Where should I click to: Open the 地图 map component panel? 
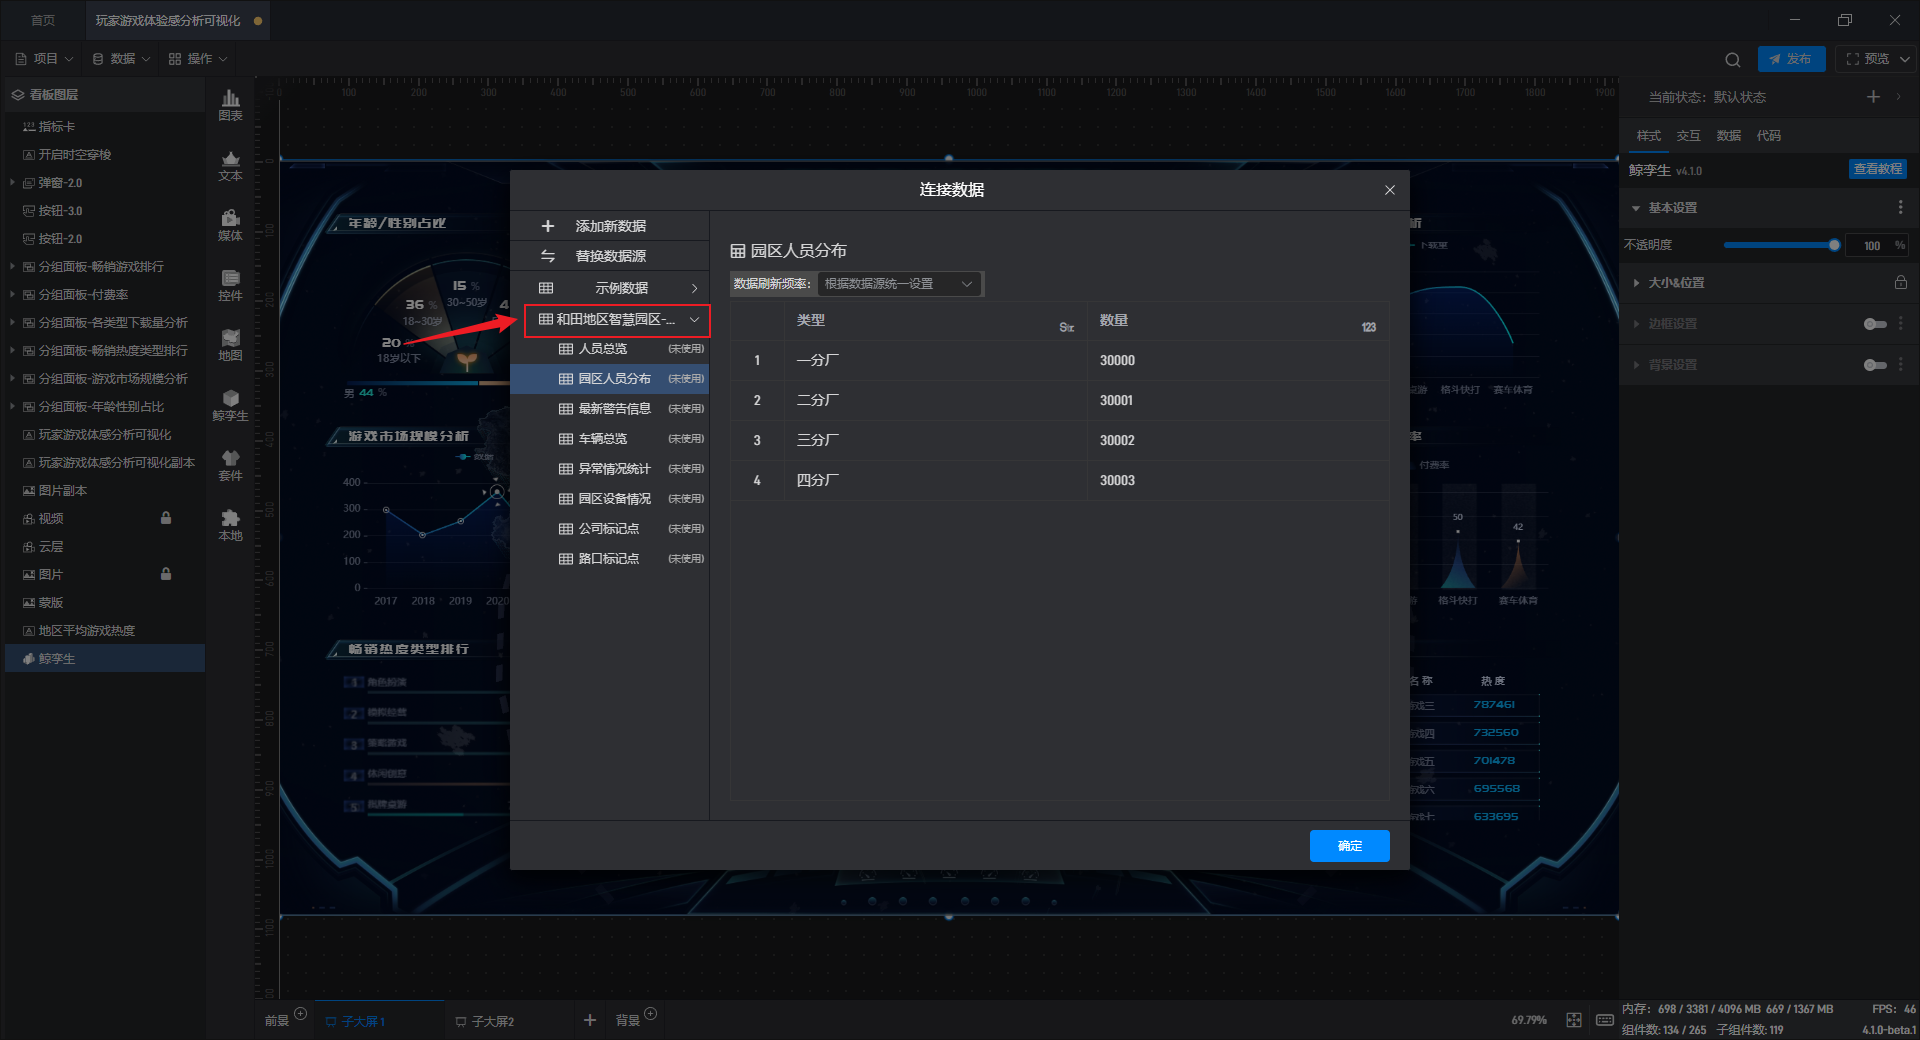(x=230, y=346)
